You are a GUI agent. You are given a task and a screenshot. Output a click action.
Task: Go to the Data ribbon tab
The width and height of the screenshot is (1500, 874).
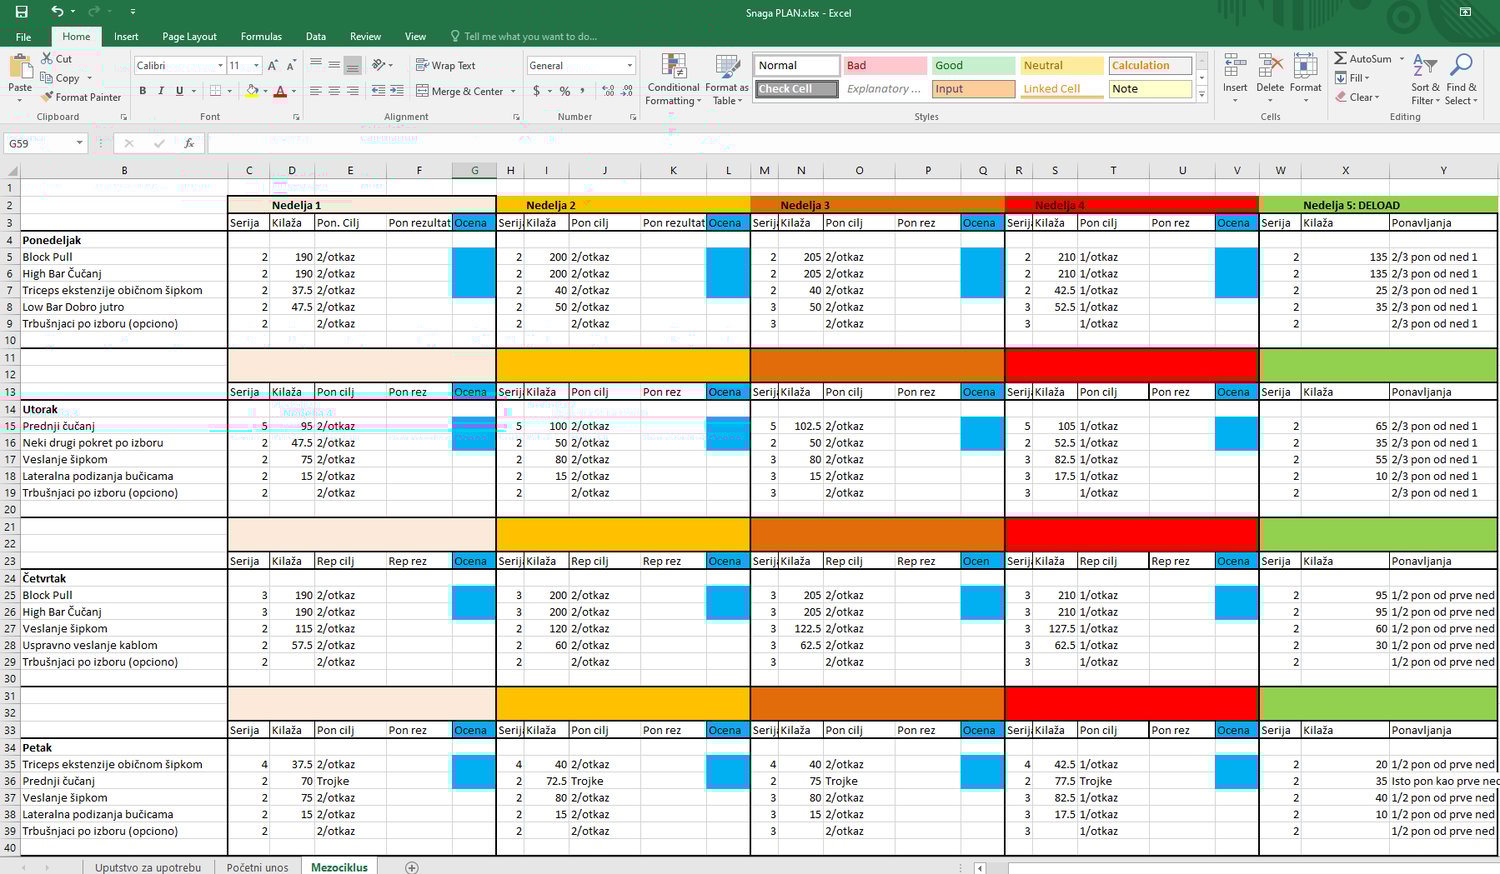click(x=316, y=37)
